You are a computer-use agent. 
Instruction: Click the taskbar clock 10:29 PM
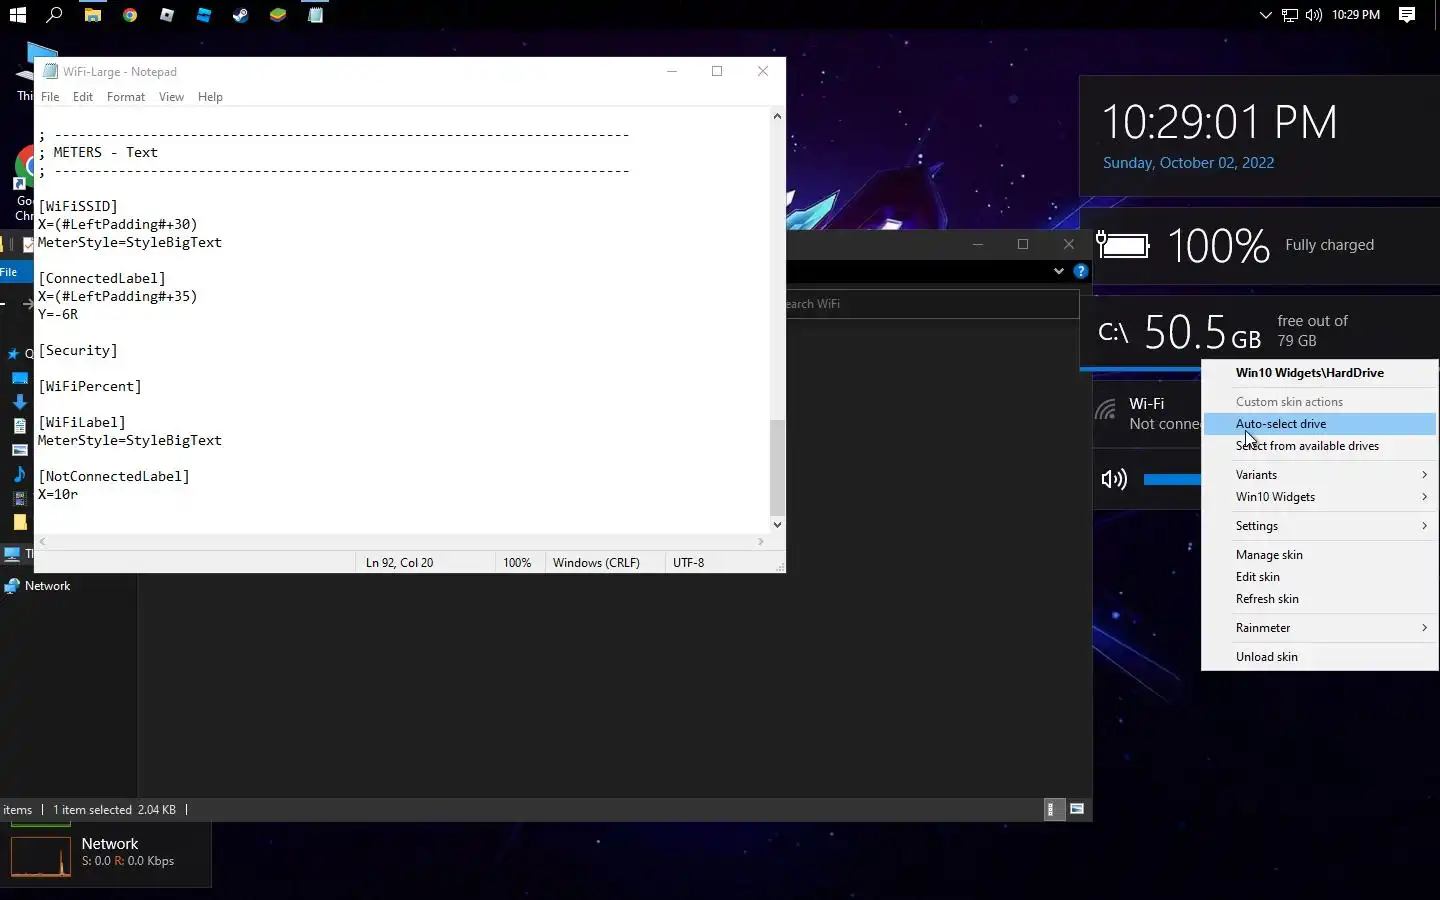tap(1356, 15)
